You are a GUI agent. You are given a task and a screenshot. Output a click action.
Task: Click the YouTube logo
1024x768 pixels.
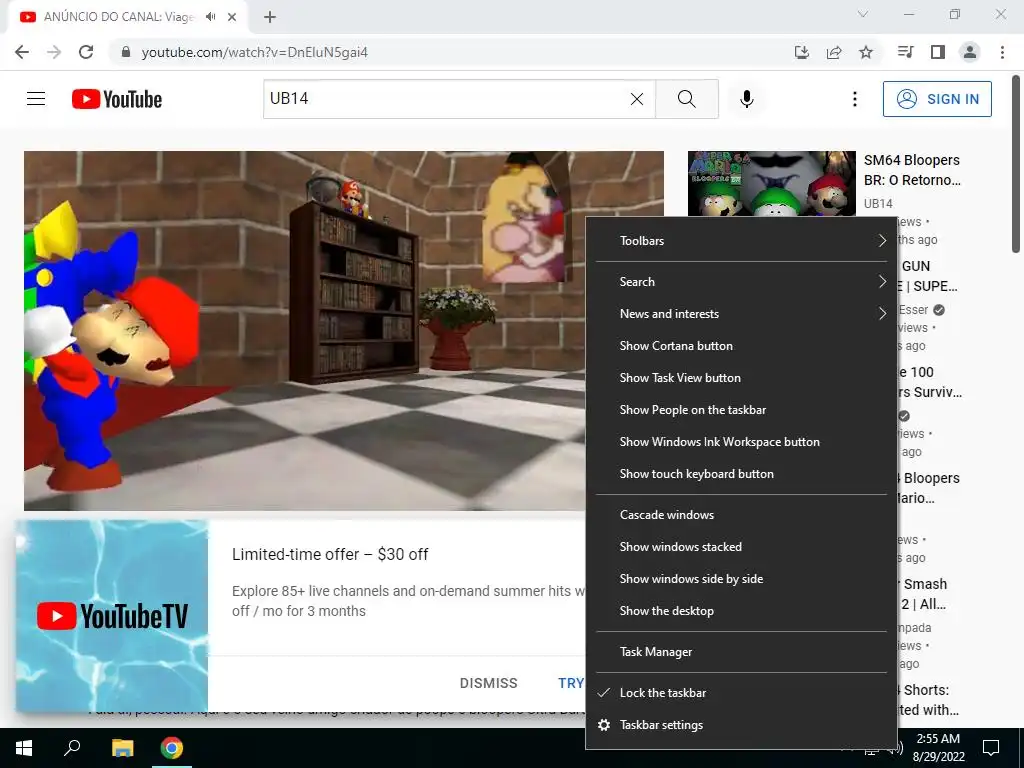[117, 99]
